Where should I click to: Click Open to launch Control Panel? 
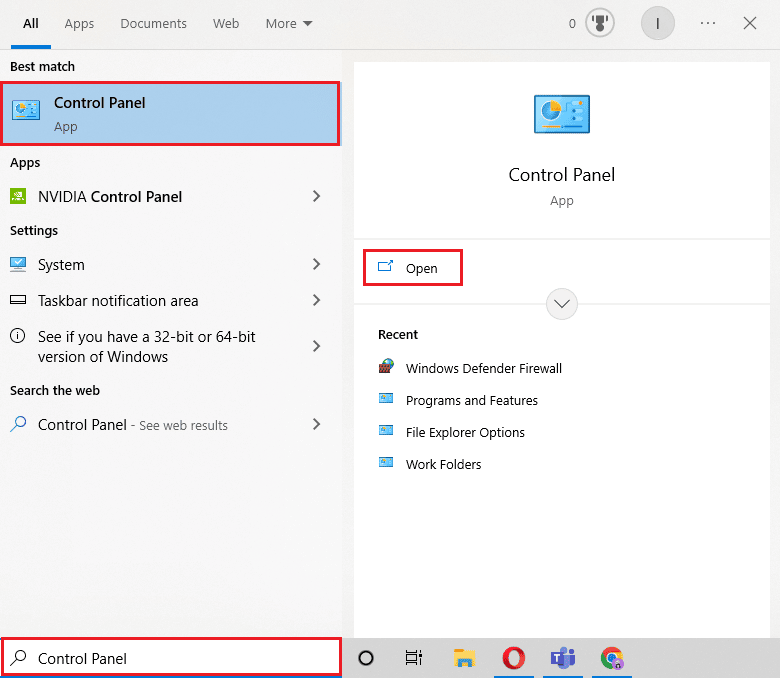coord(413,268)
